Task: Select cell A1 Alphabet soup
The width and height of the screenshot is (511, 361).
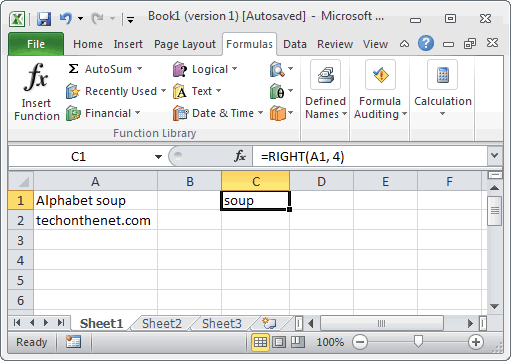Action: point(95,200)
